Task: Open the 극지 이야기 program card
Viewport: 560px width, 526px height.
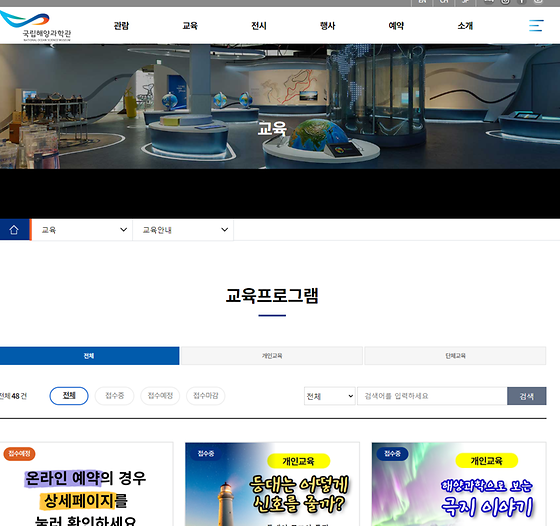Action: [459, 484]
